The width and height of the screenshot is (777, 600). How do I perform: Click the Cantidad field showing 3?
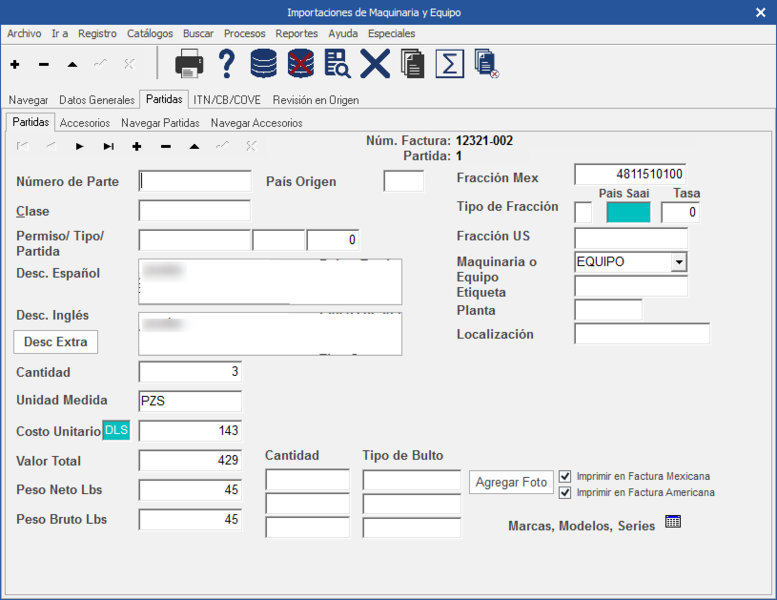pyautogui.click(x=190, y=372)
